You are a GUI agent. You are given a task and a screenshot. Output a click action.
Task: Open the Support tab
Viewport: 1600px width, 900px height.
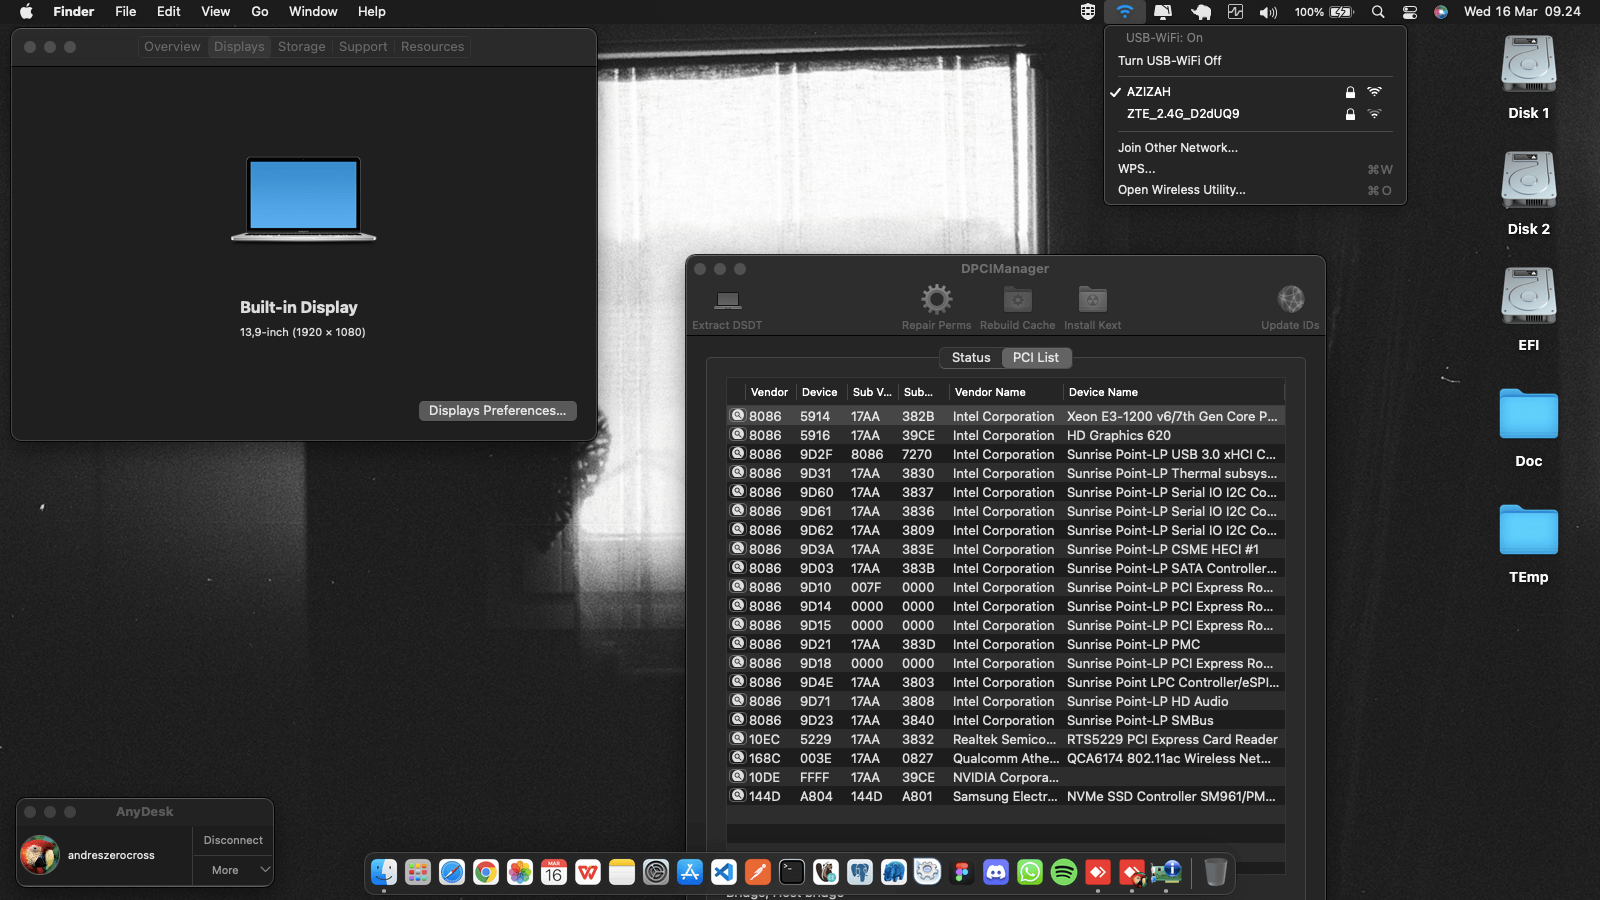click(x=363, y=47)
